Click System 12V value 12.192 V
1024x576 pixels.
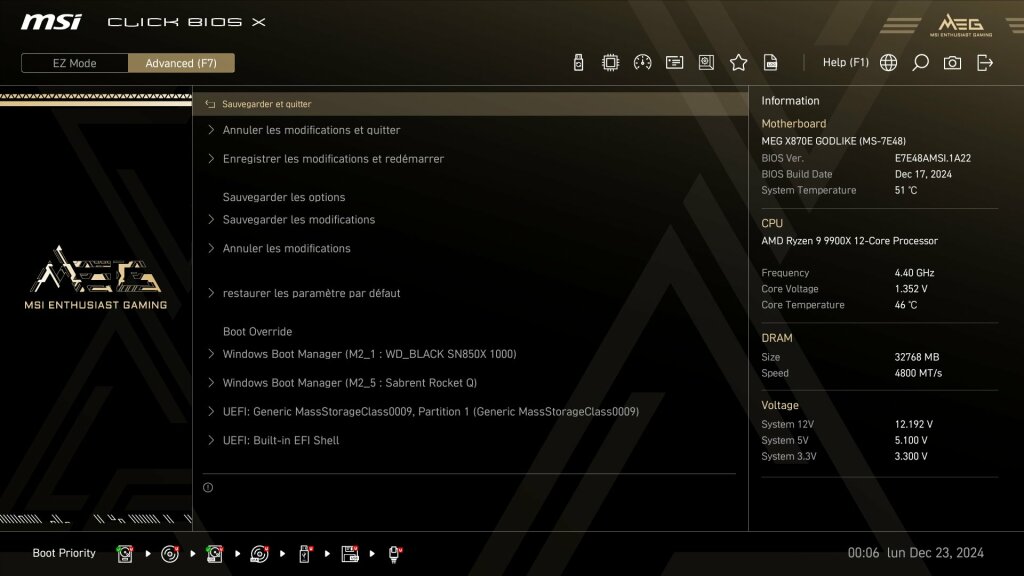click(914, 424)
